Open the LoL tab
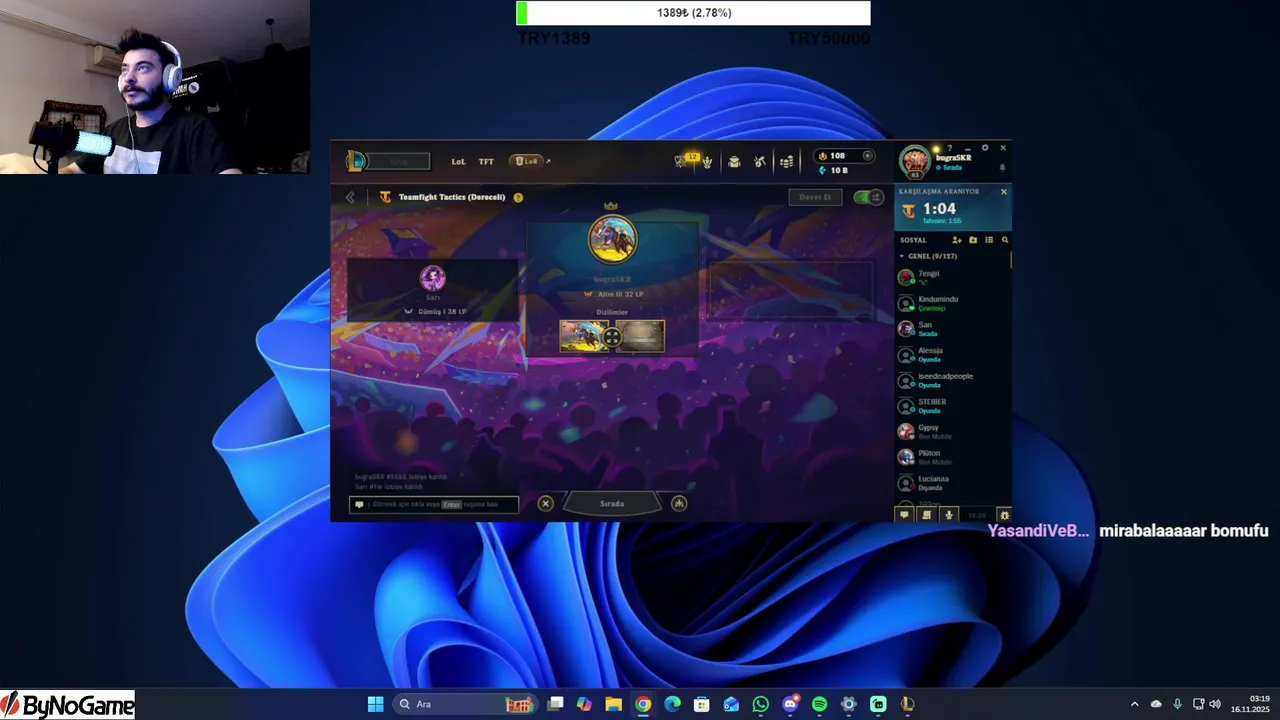The height and width of the screenshot is (720, 1280). (458, 161)
